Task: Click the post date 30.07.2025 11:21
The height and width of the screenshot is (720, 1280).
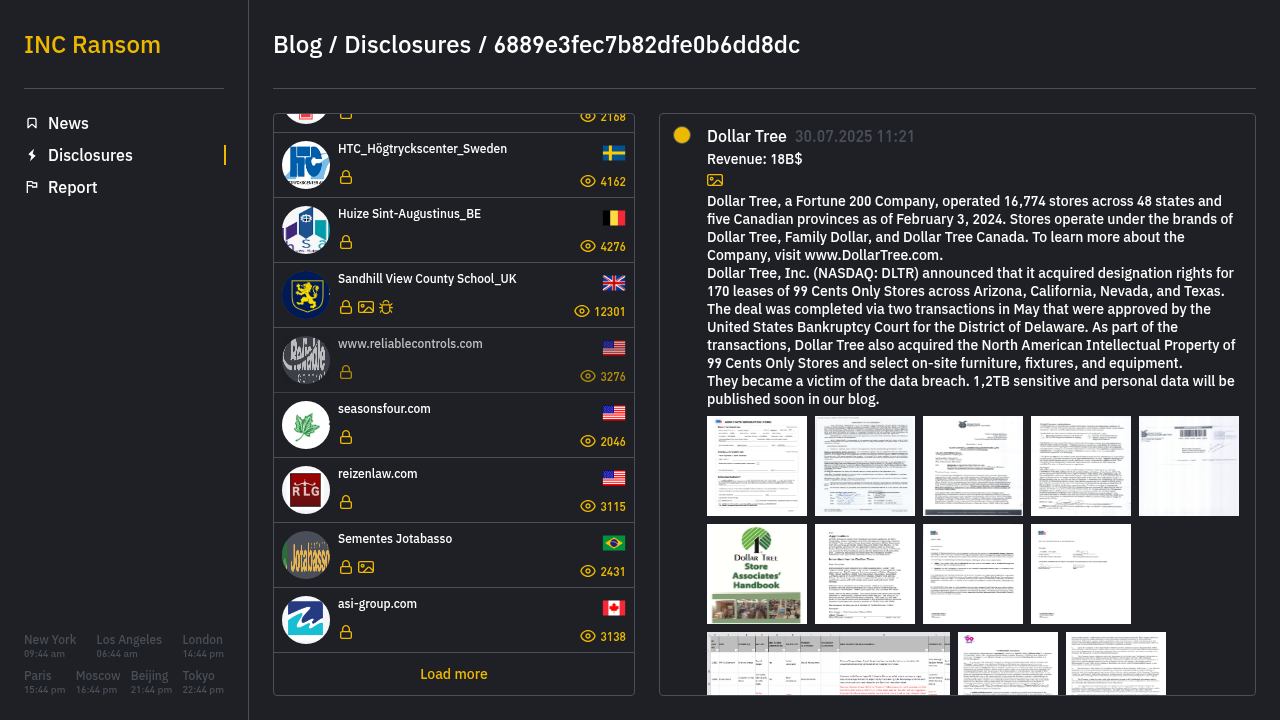Action: [x=855, y=136]
